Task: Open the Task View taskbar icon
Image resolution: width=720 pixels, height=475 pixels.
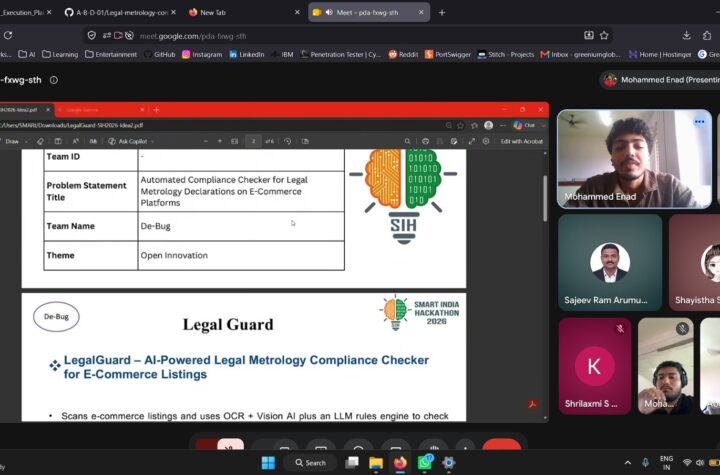Action: (352, 463)
